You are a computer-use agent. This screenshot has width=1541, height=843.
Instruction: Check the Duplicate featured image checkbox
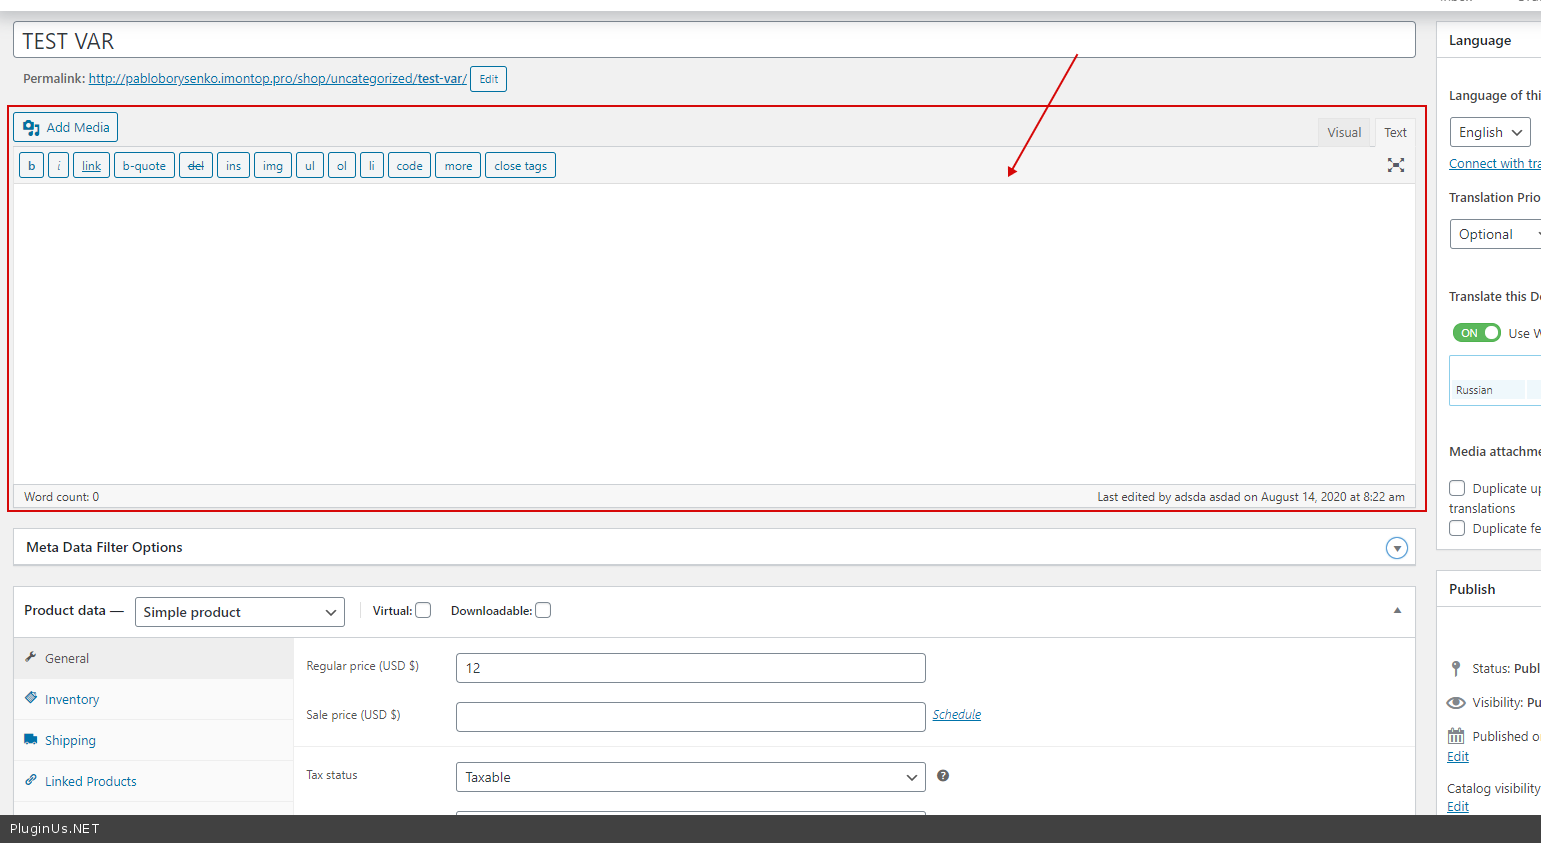coord(1457,528)
